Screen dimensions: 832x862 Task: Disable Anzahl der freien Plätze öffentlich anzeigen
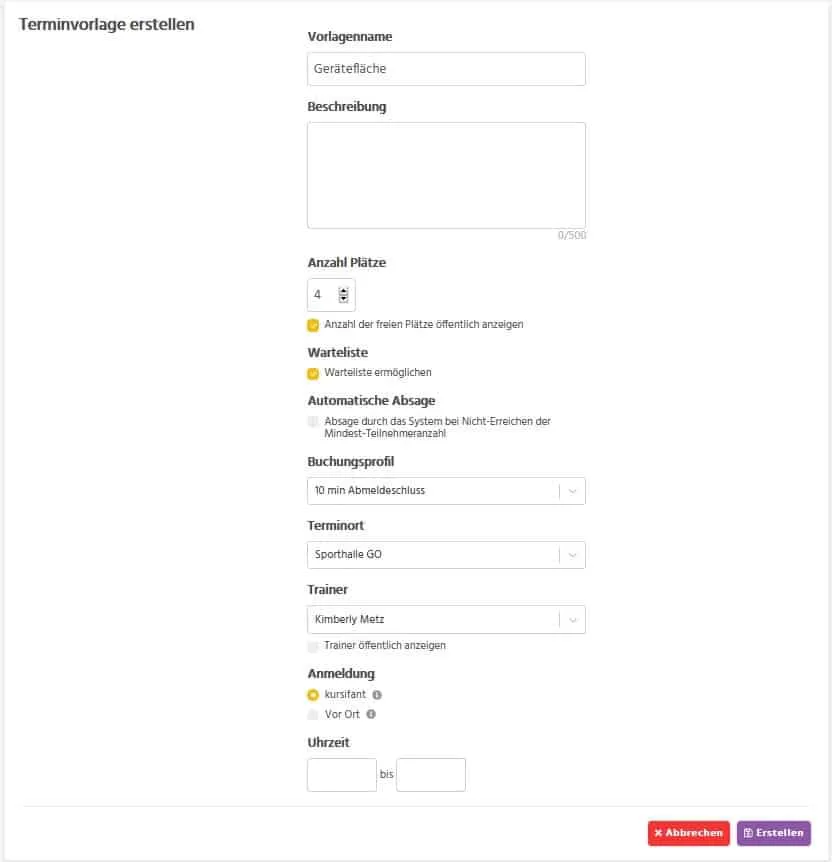pyautogui.click(x=313, y=325)
